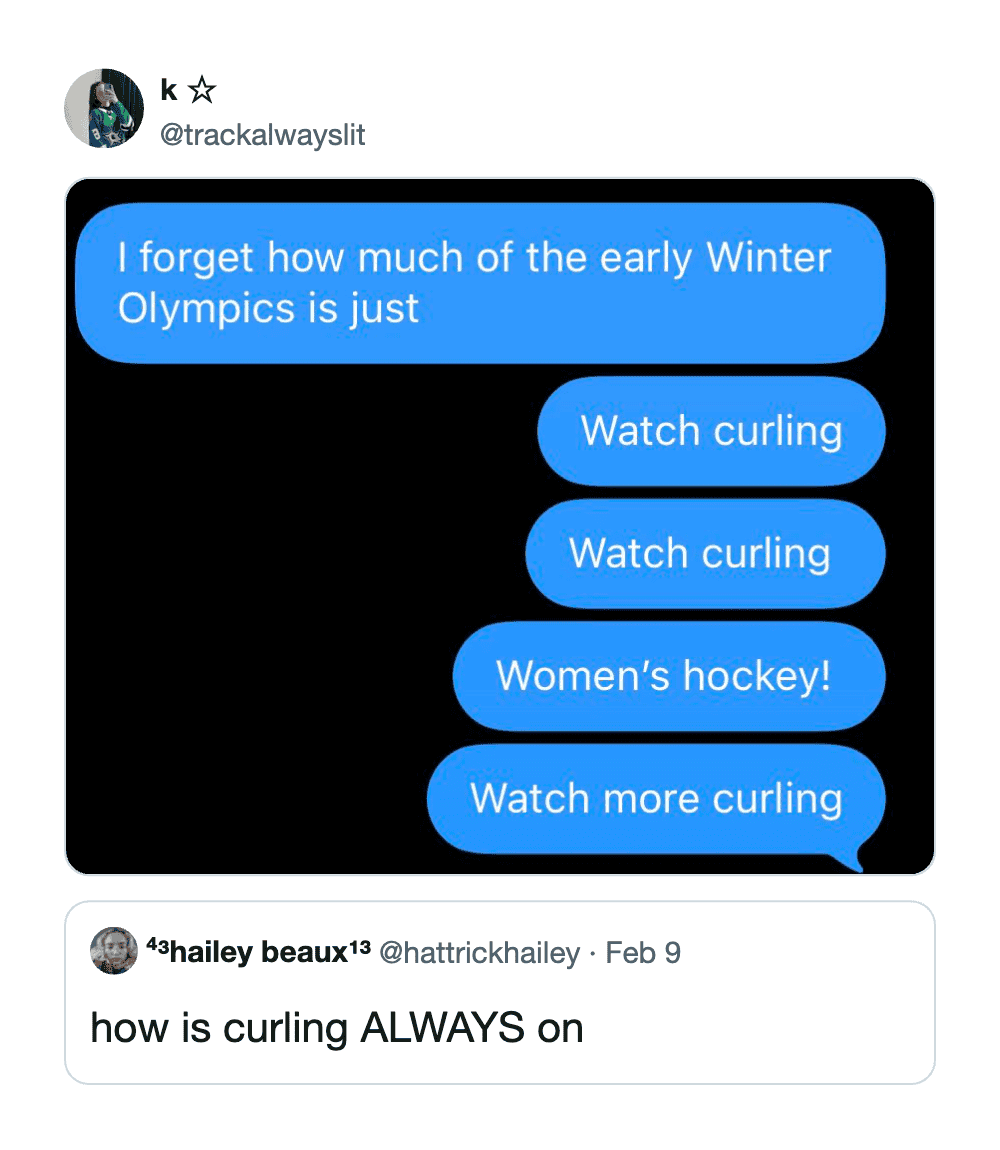Click superscript 13 after "beaux"
1000x1150 pixels.
pos(360,946)
